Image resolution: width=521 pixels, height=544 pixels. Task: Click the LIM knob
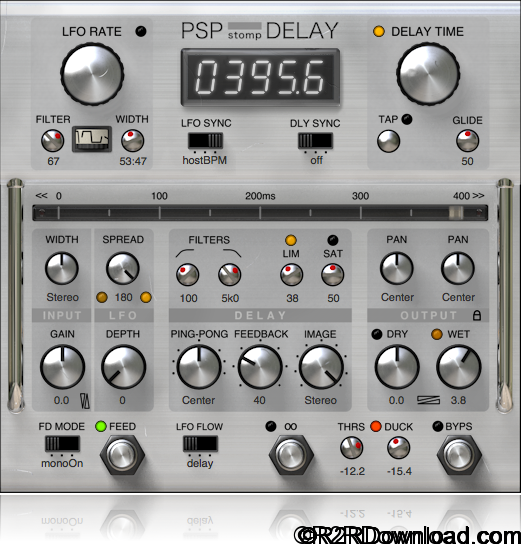click(291, 274)
